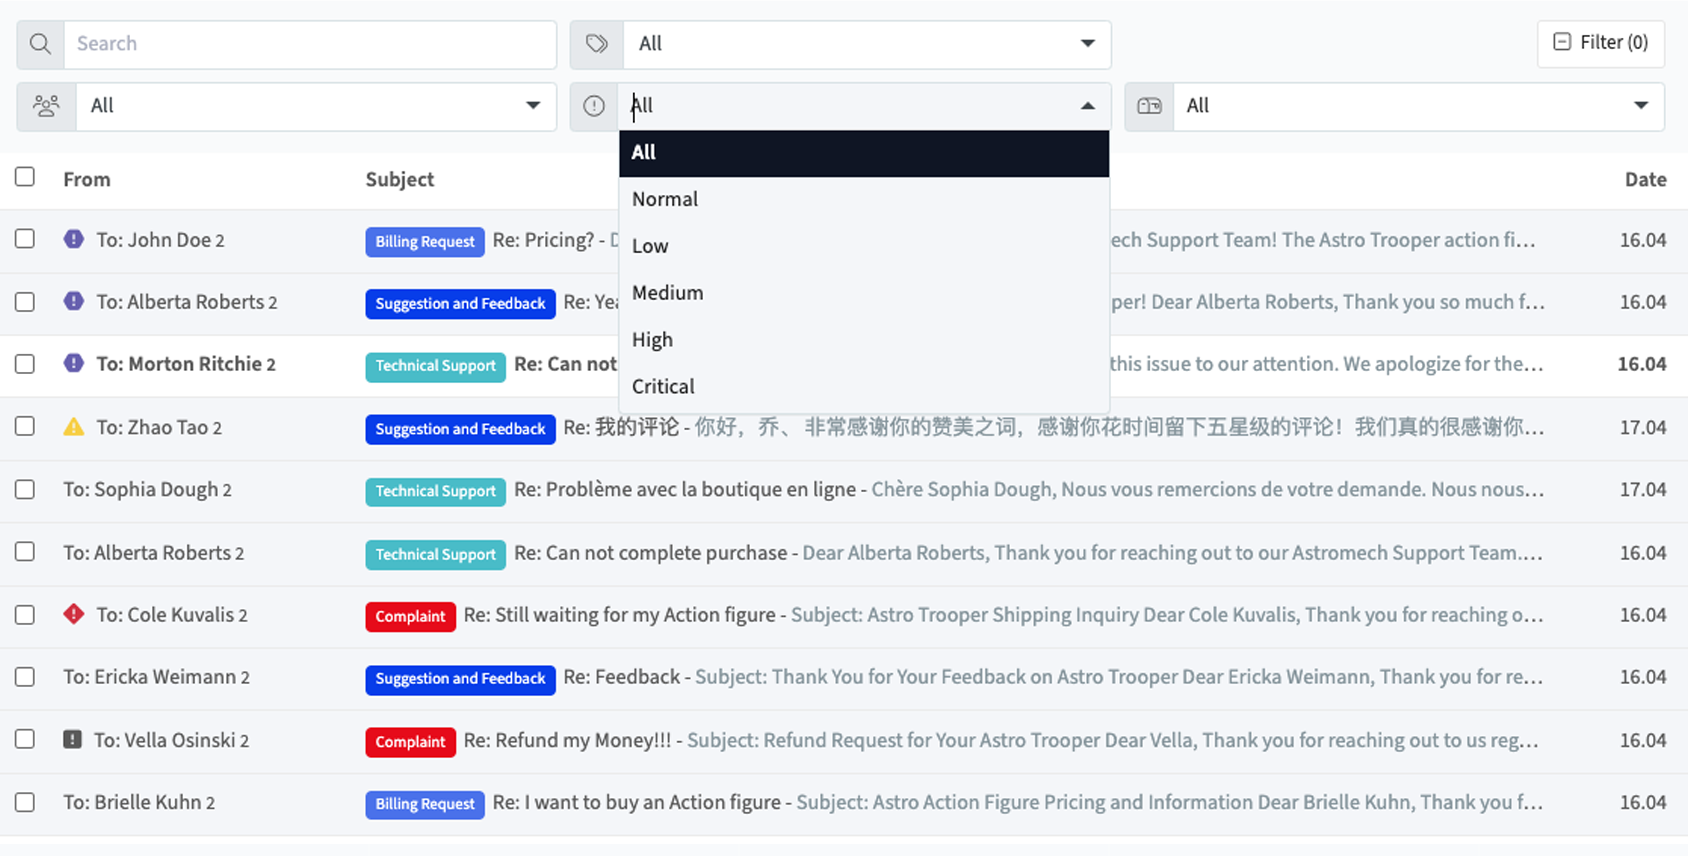Click red diamond icon on Cole Kuvalis row
Viewport: 1688px width, 856px height.
tap(74, 614)
